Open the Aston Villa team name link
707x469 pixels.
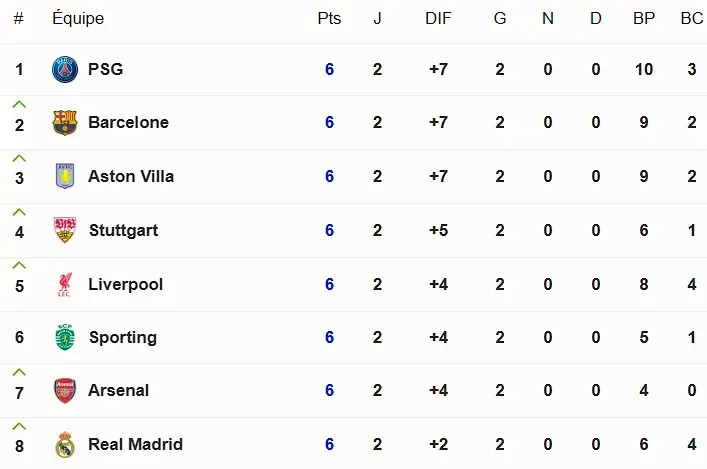131,176
